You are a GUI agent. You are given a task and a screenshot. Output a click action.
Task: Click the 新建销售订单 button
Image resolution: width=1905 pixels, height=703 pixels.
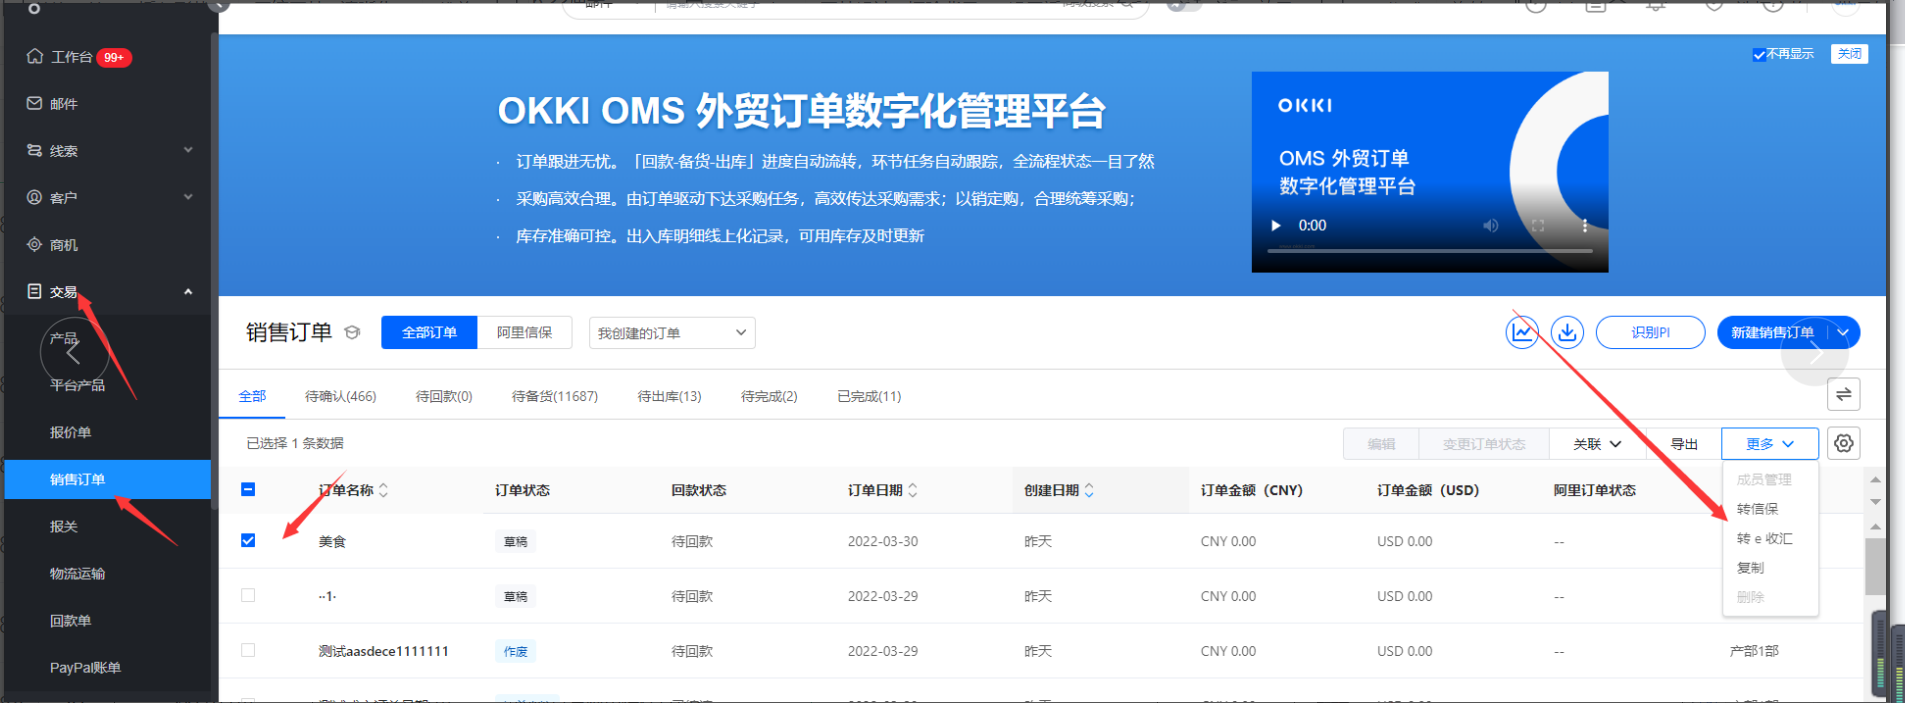[1772, 332]
